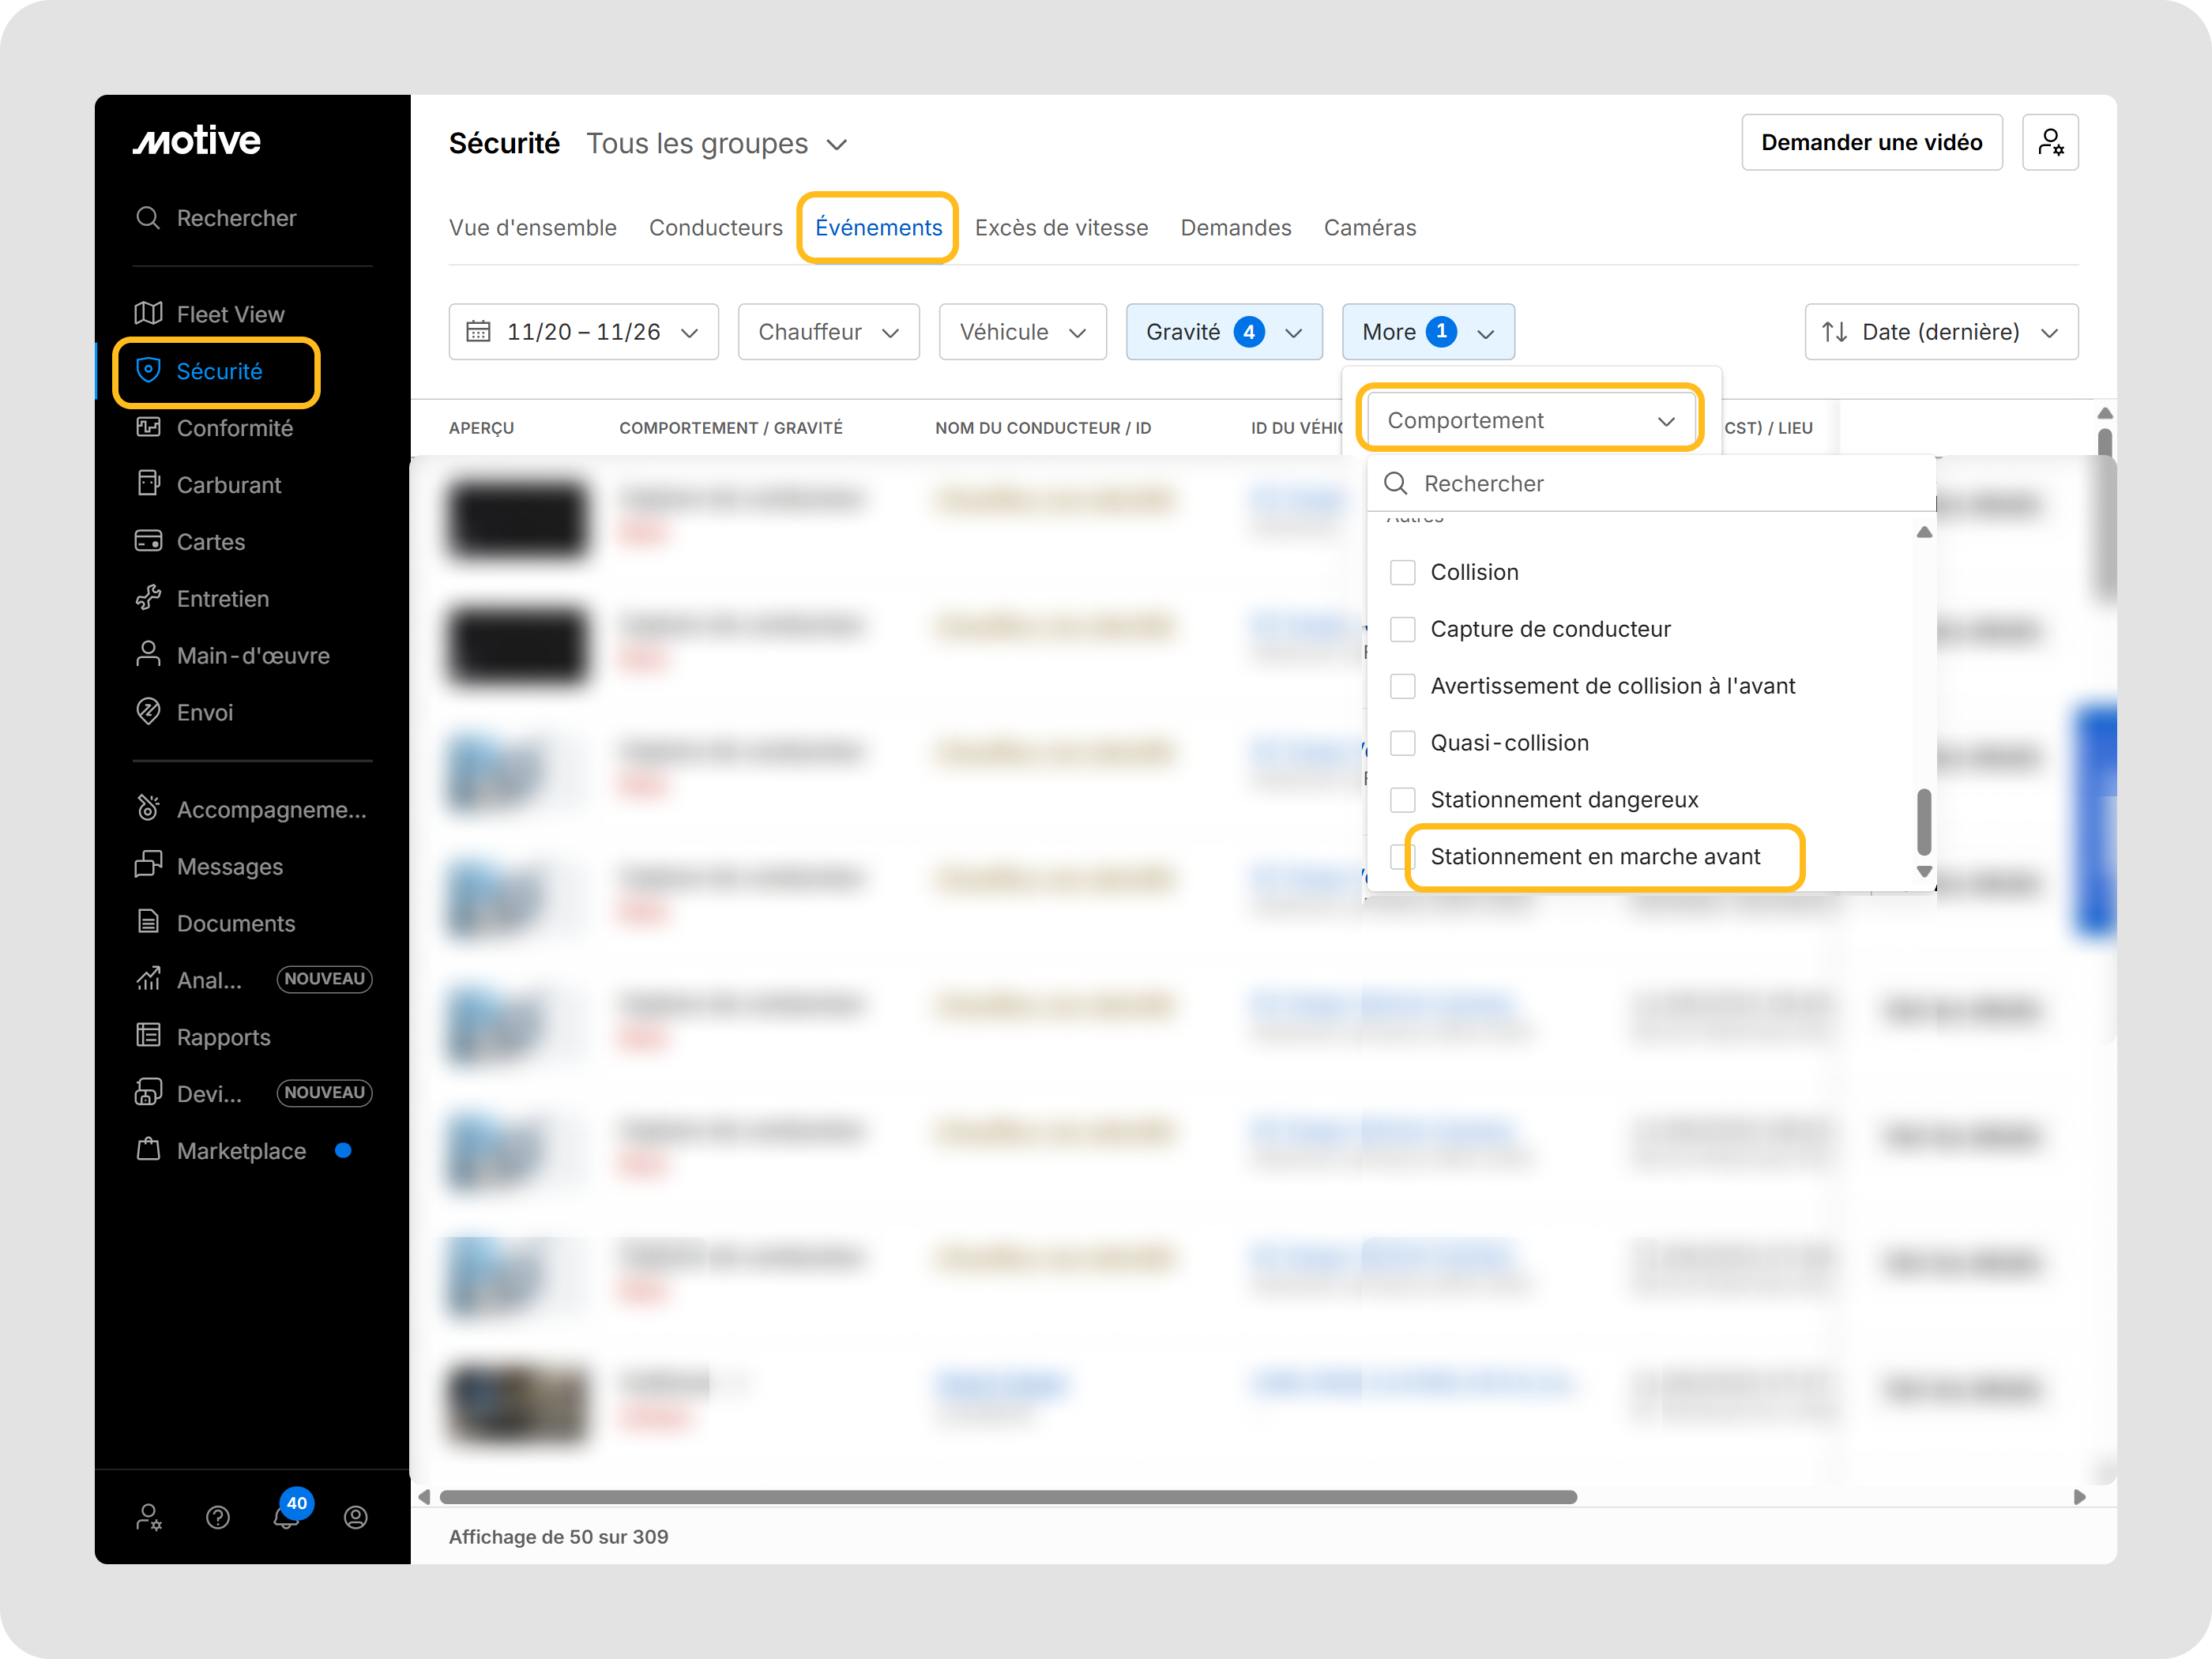This screenshot has height=1659, width=2212.
Task: Open Entretien wrench icon in sidebar
Action: pos(148,598)
